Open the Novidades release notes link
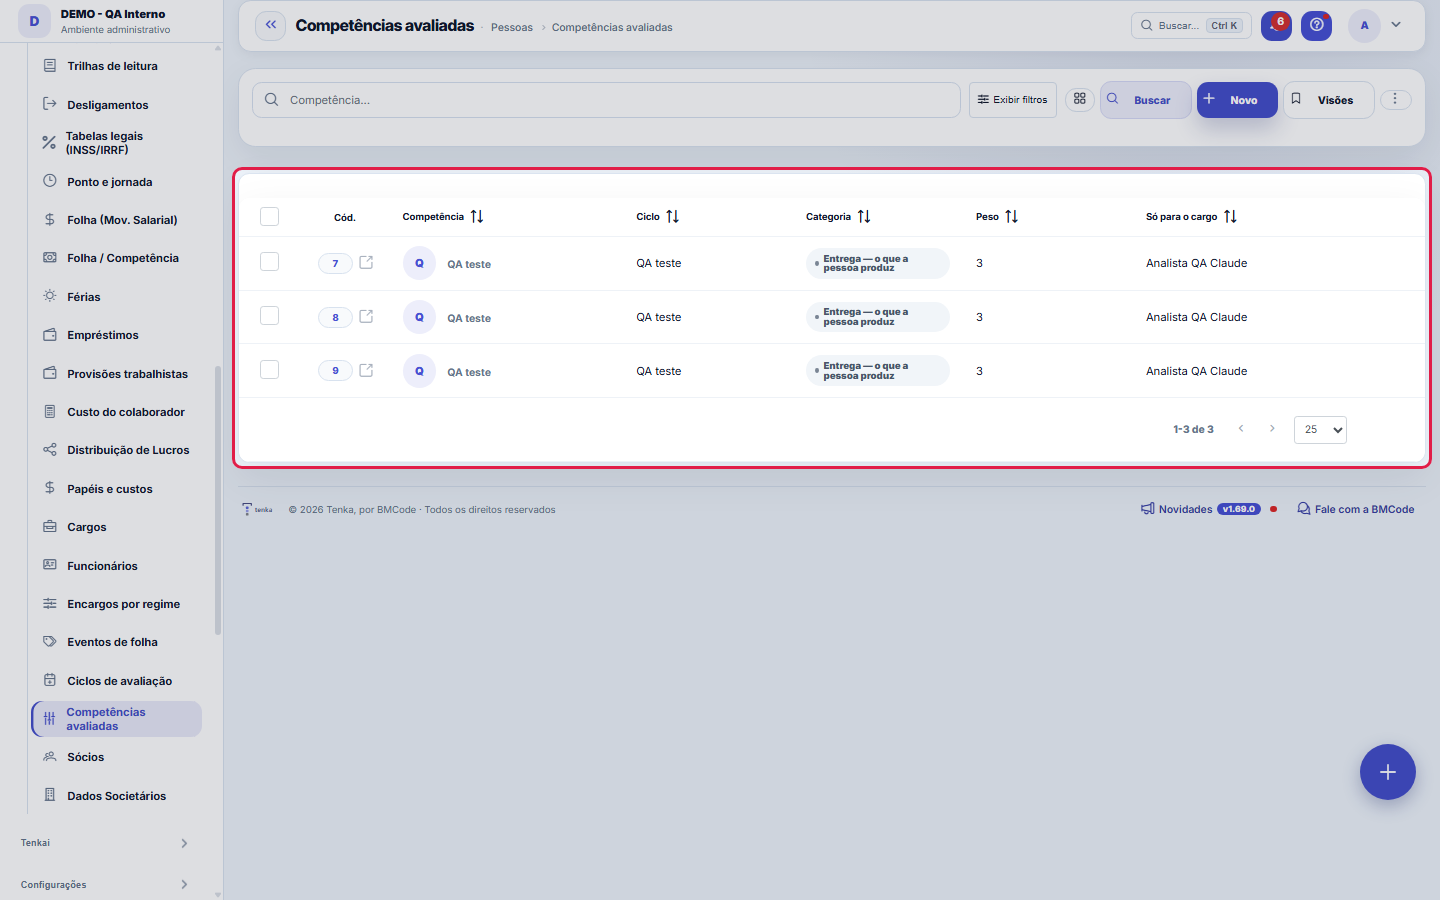The height and width of the screenshot is (900, 1440). (x=1201, y=509)
